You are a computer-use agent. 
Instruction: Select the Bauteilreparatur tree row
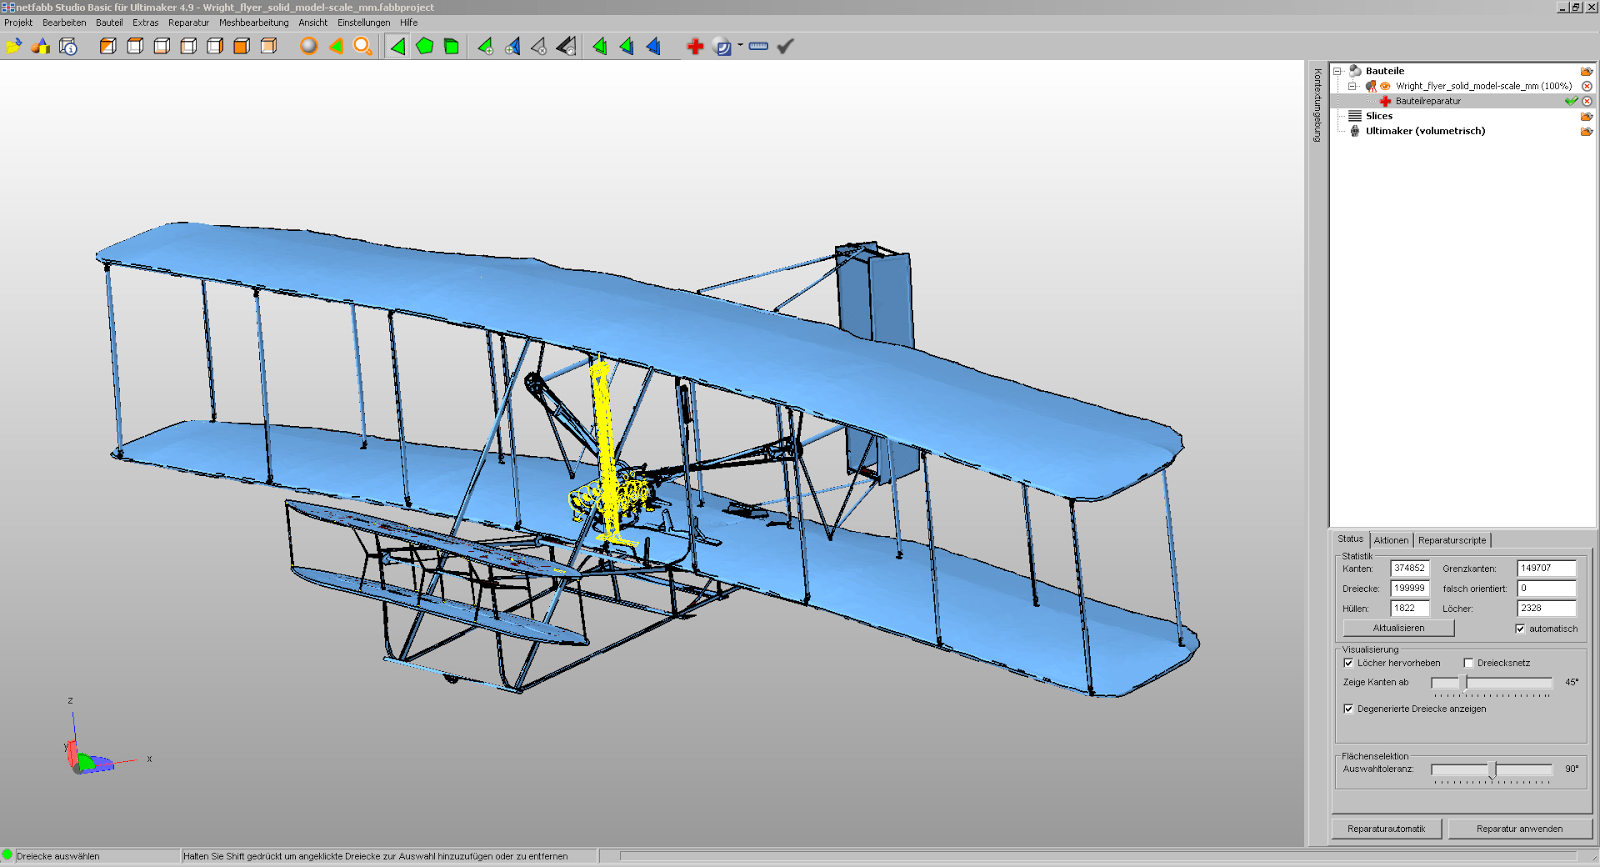click(1463, 101)
